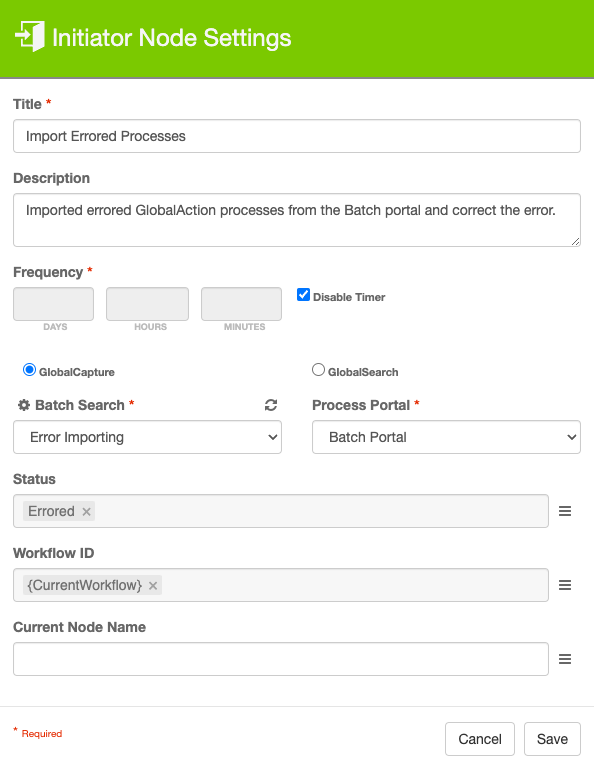Remove the {CurrentWorkflow} tag
This screenshot has height=769, width=594.
click(x=153, y=586)
